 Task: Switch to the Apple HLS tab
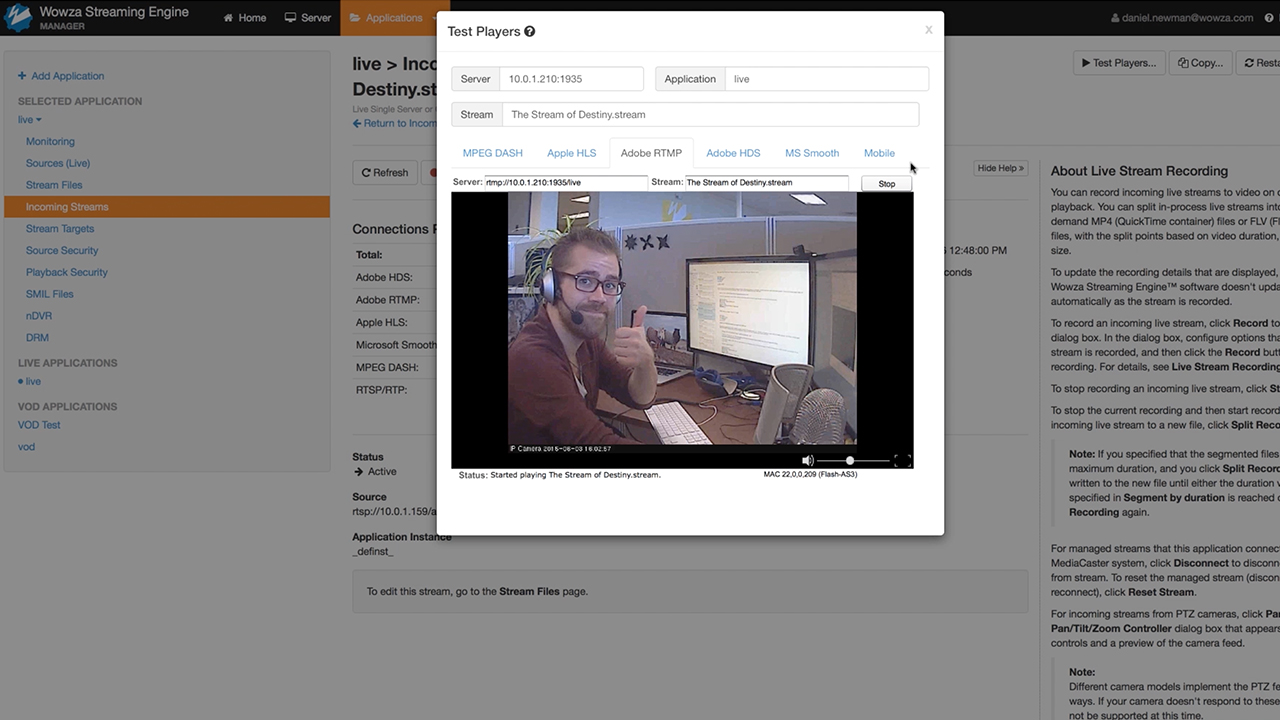571,153
